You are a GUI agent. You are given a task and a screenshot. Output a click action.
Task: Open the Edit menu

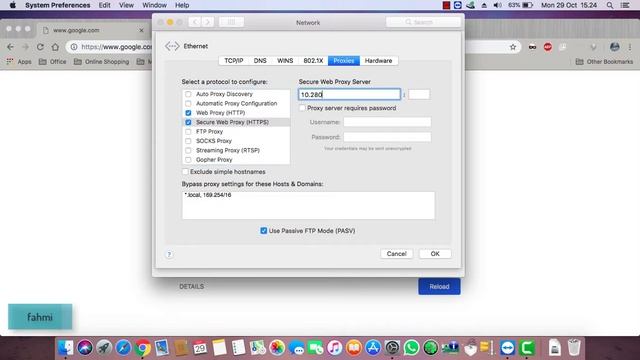(x=104, y=5)
